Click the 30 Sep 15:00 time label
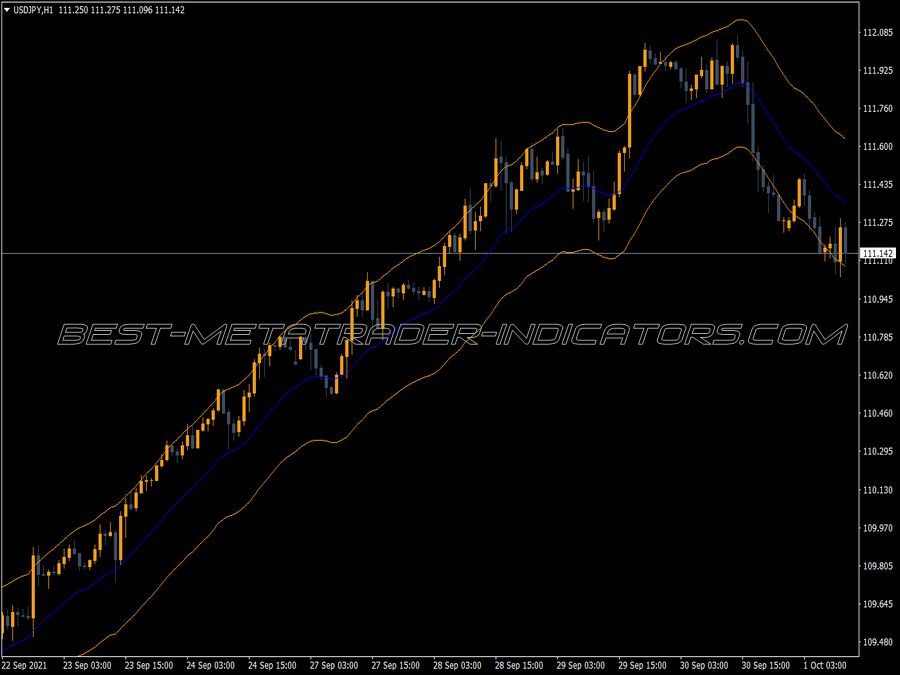900x675 pixels. click(766, 666)
